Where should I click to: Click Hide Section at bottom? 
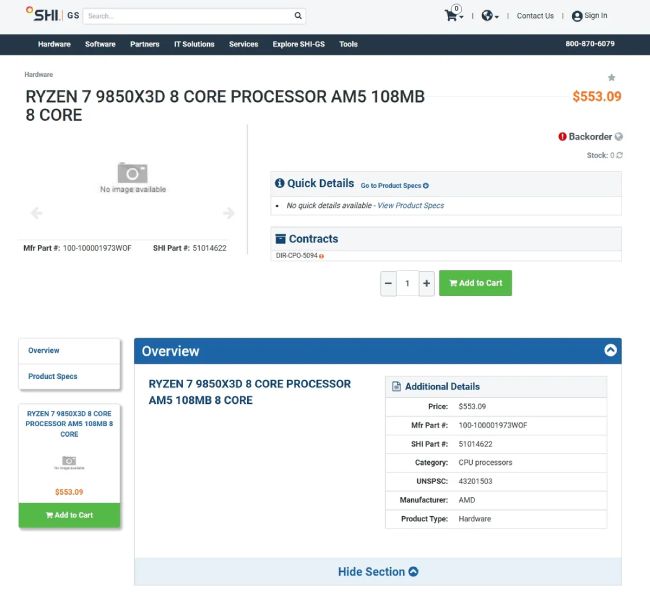[x=377, y=572]
